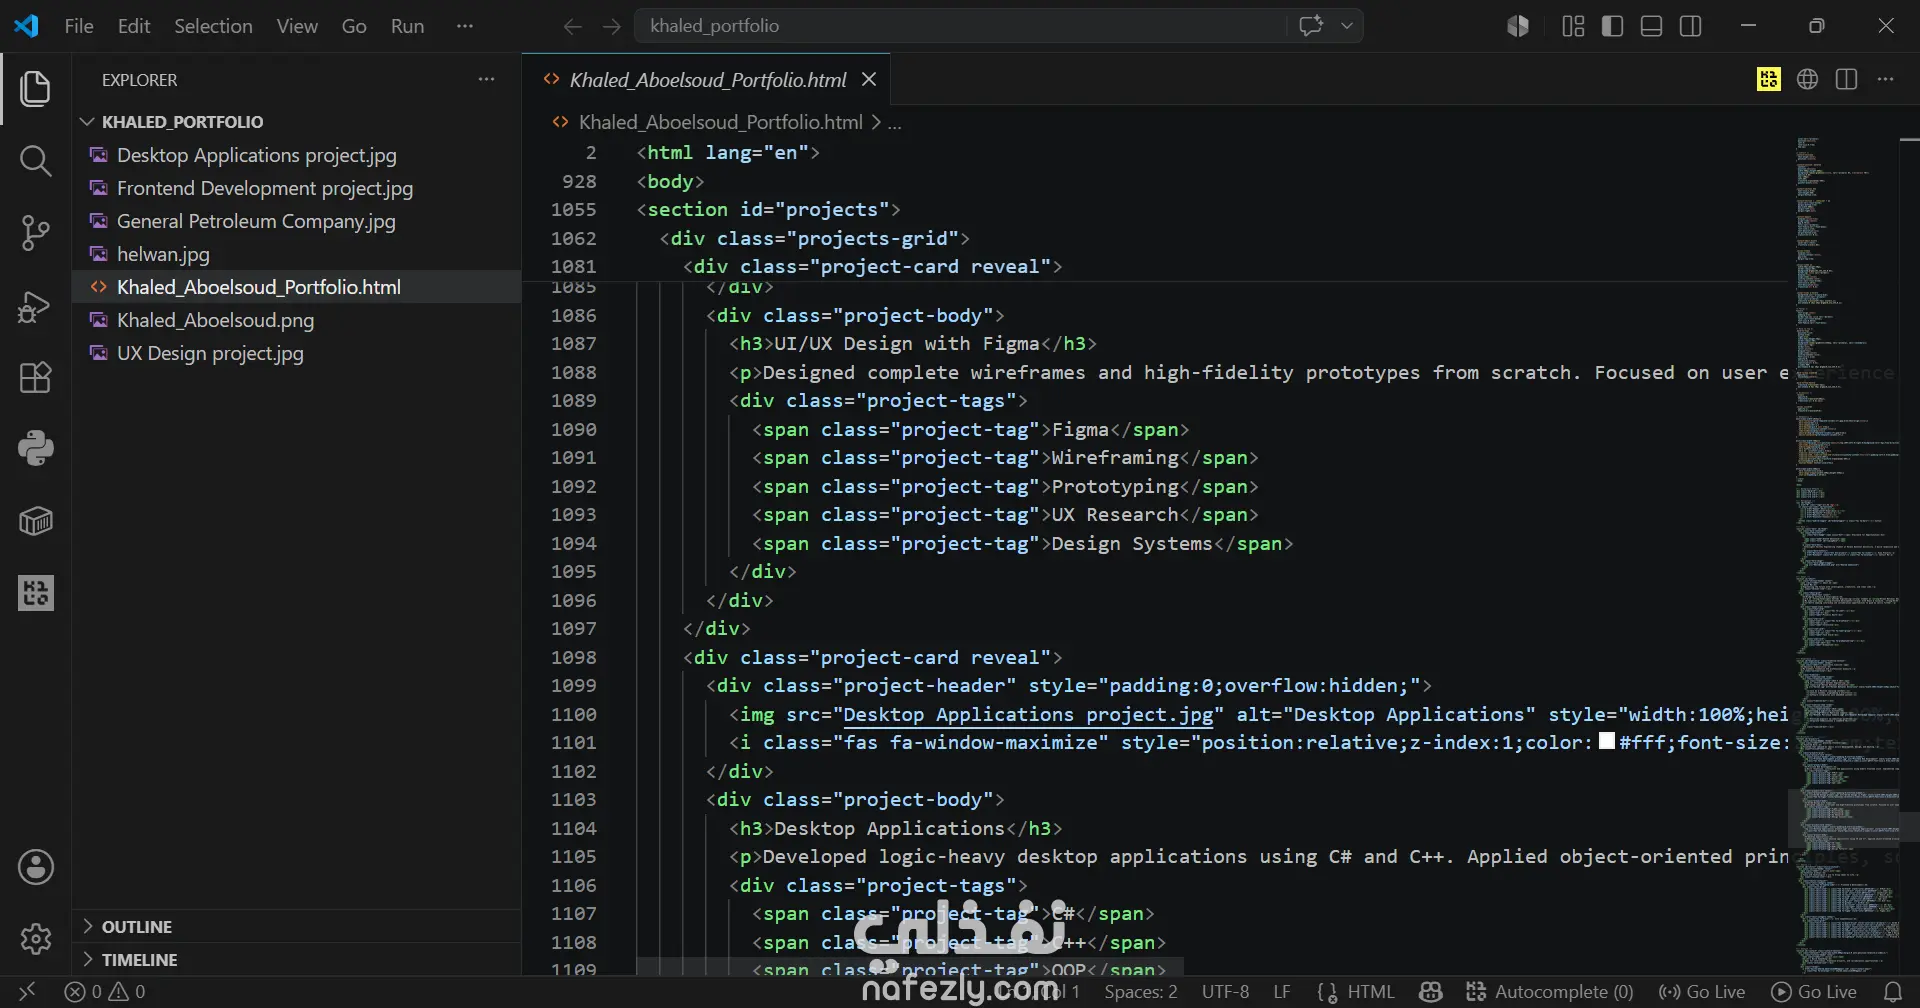Open preview in browser globe icon

pos(1807,79)
